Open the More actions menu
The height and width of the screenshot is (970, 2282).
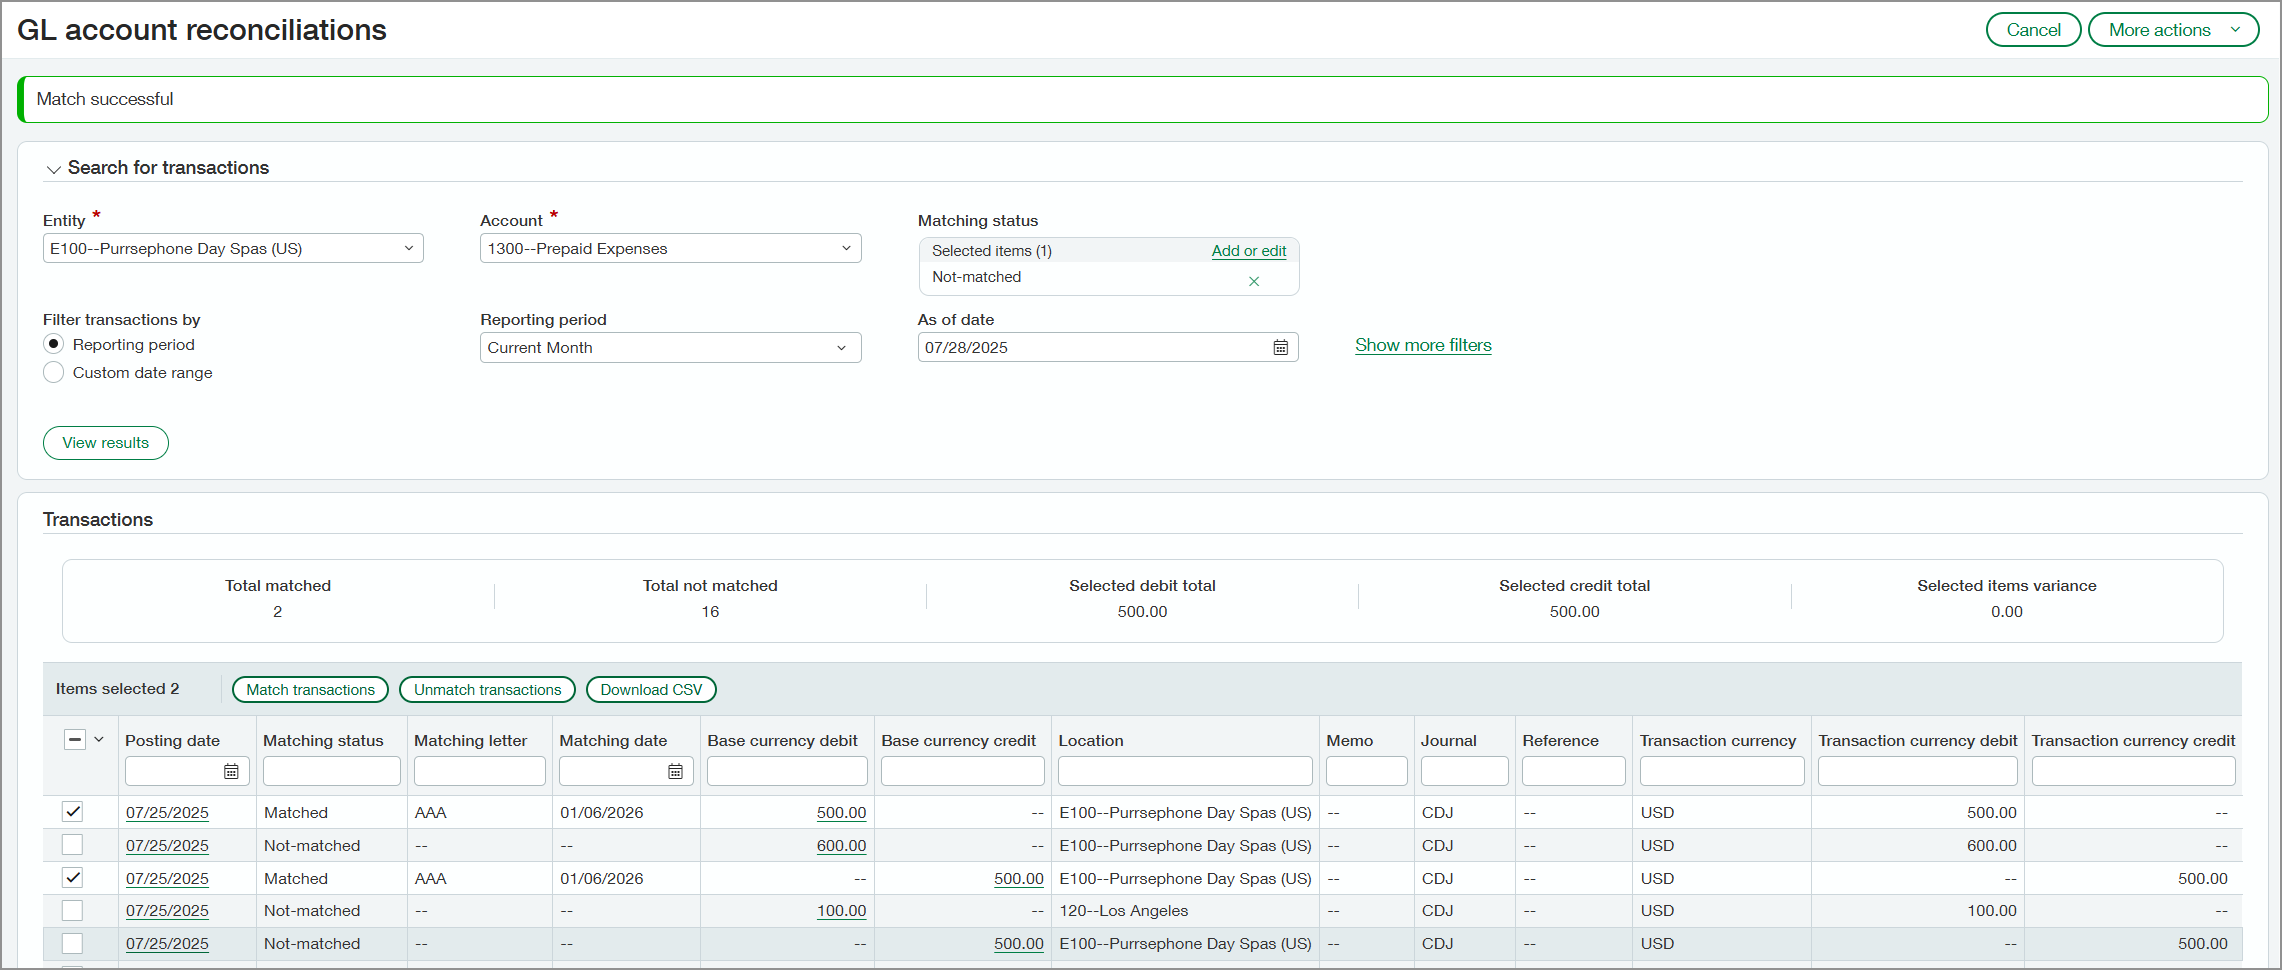tap(2172, 29)
